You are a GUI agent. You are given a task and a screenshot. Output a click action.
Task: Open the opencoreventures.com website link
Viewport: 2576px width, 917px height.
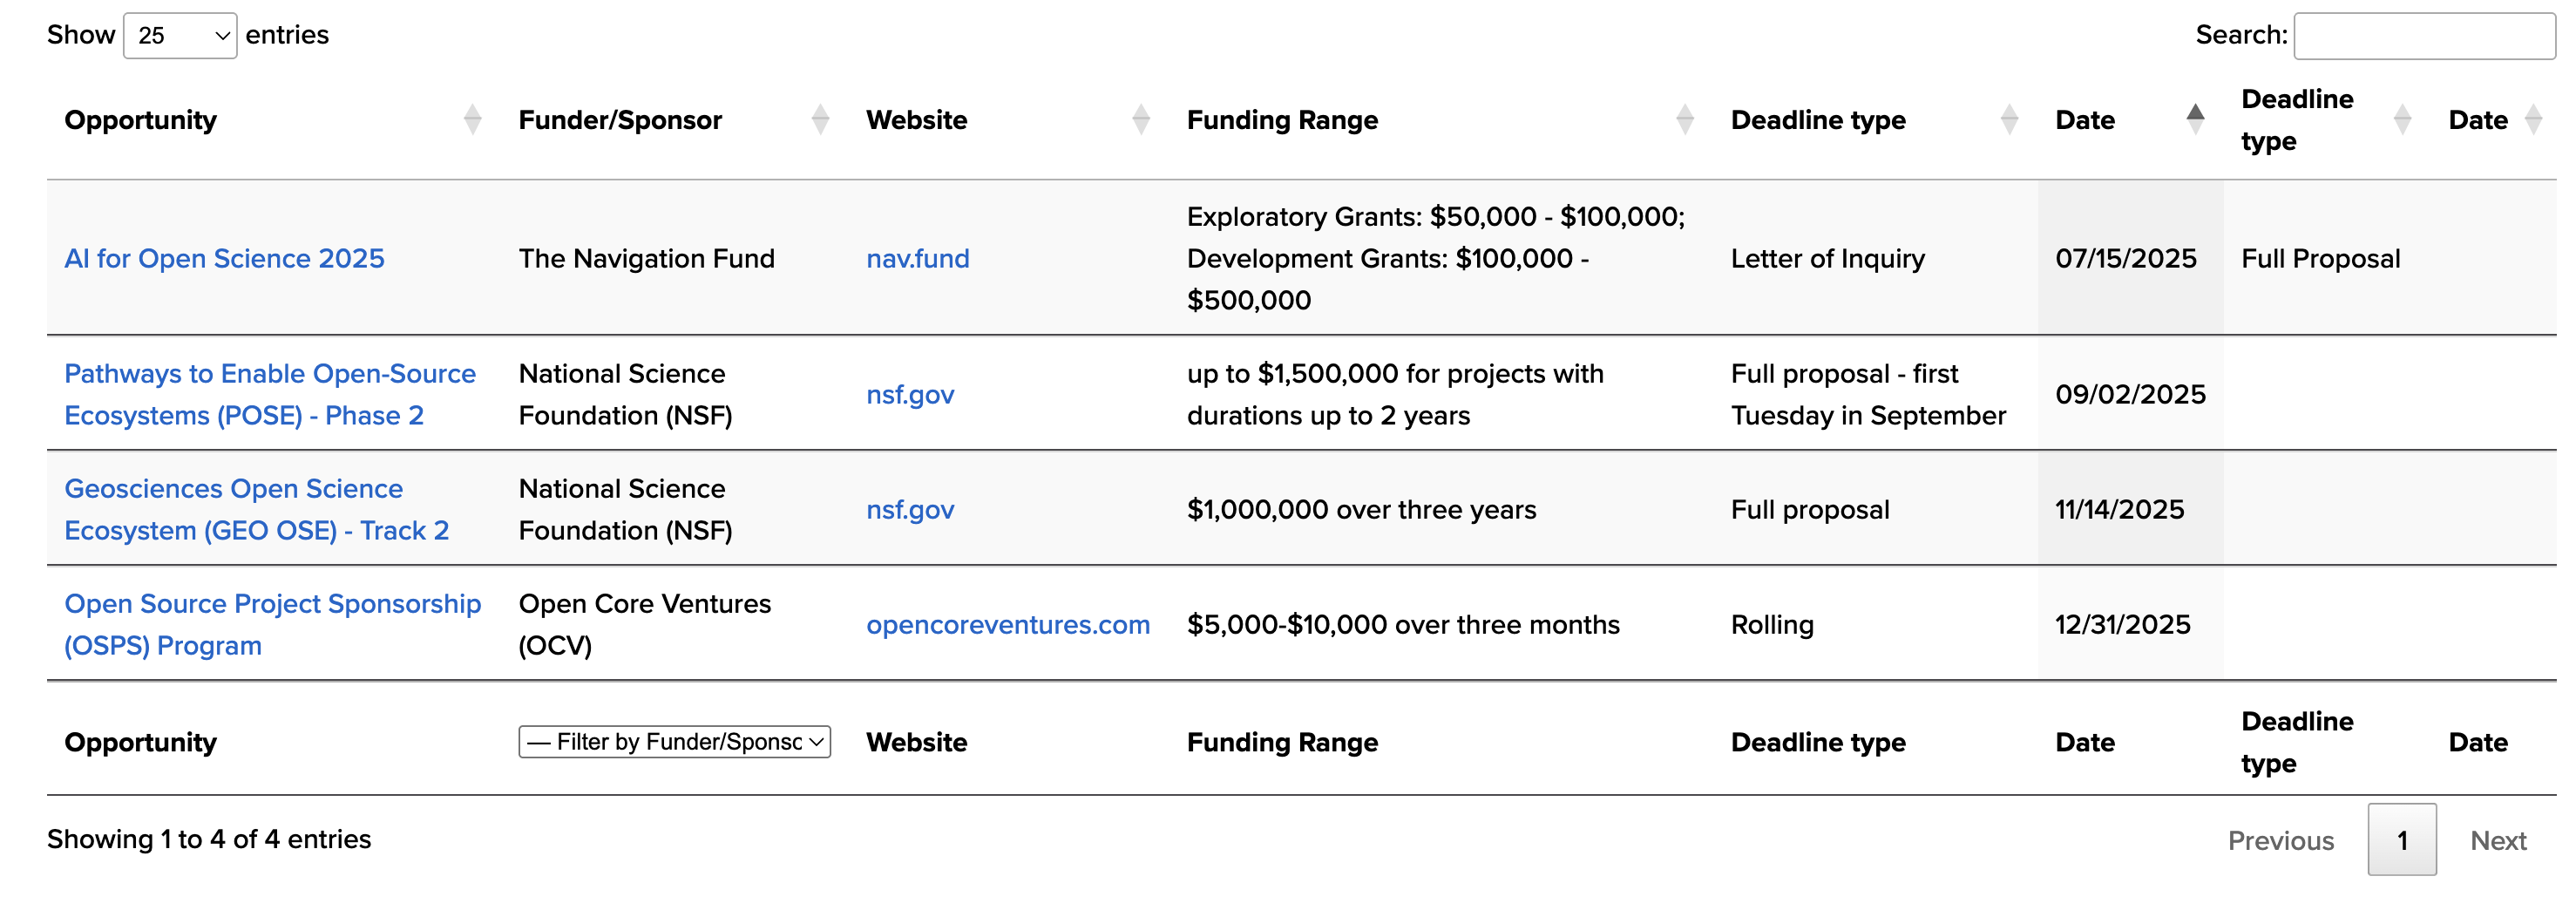[1008, 624]
